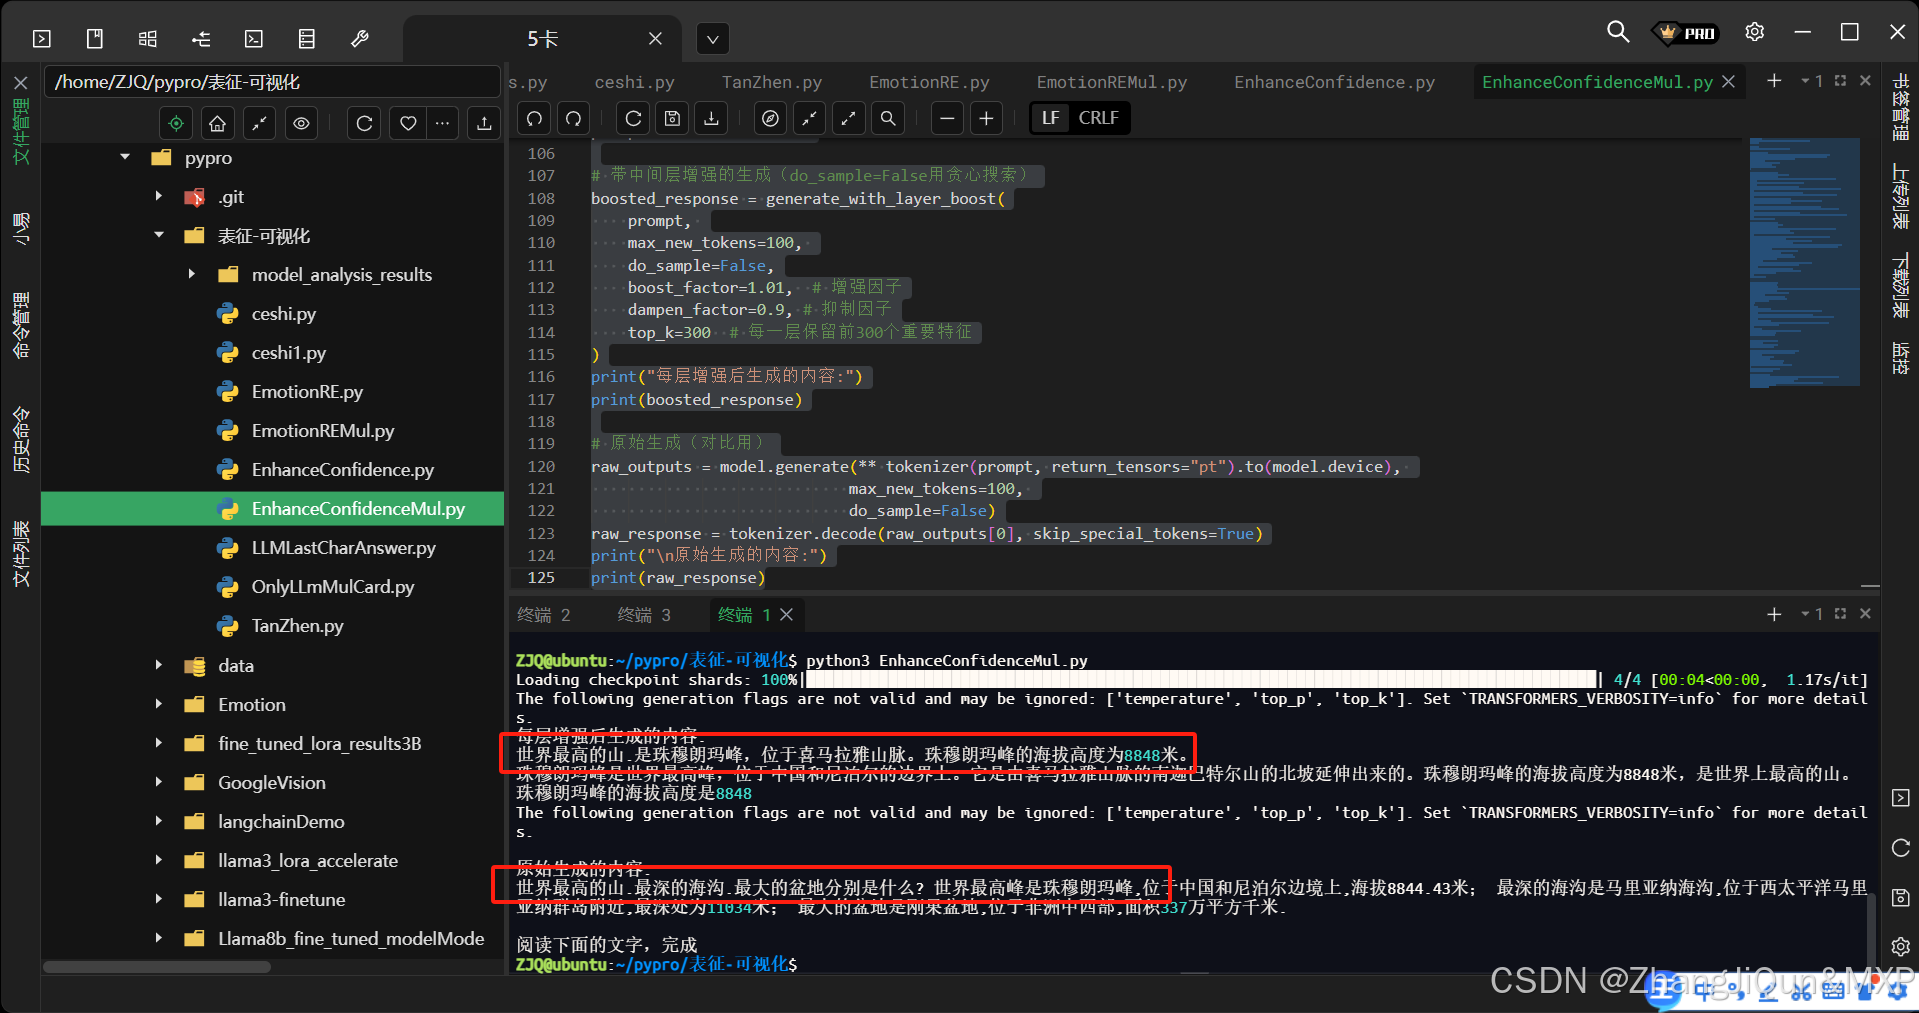Open the session tab dropdown arrow
The image size is (1919, 1013).
click(x=712, y=39)
